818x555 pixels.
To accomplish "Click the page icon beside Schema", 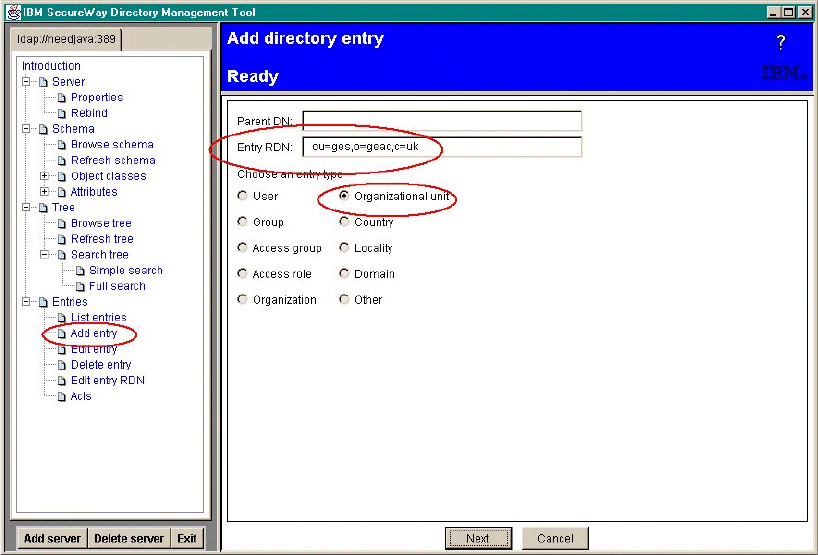I will click(x=43, y=129).
